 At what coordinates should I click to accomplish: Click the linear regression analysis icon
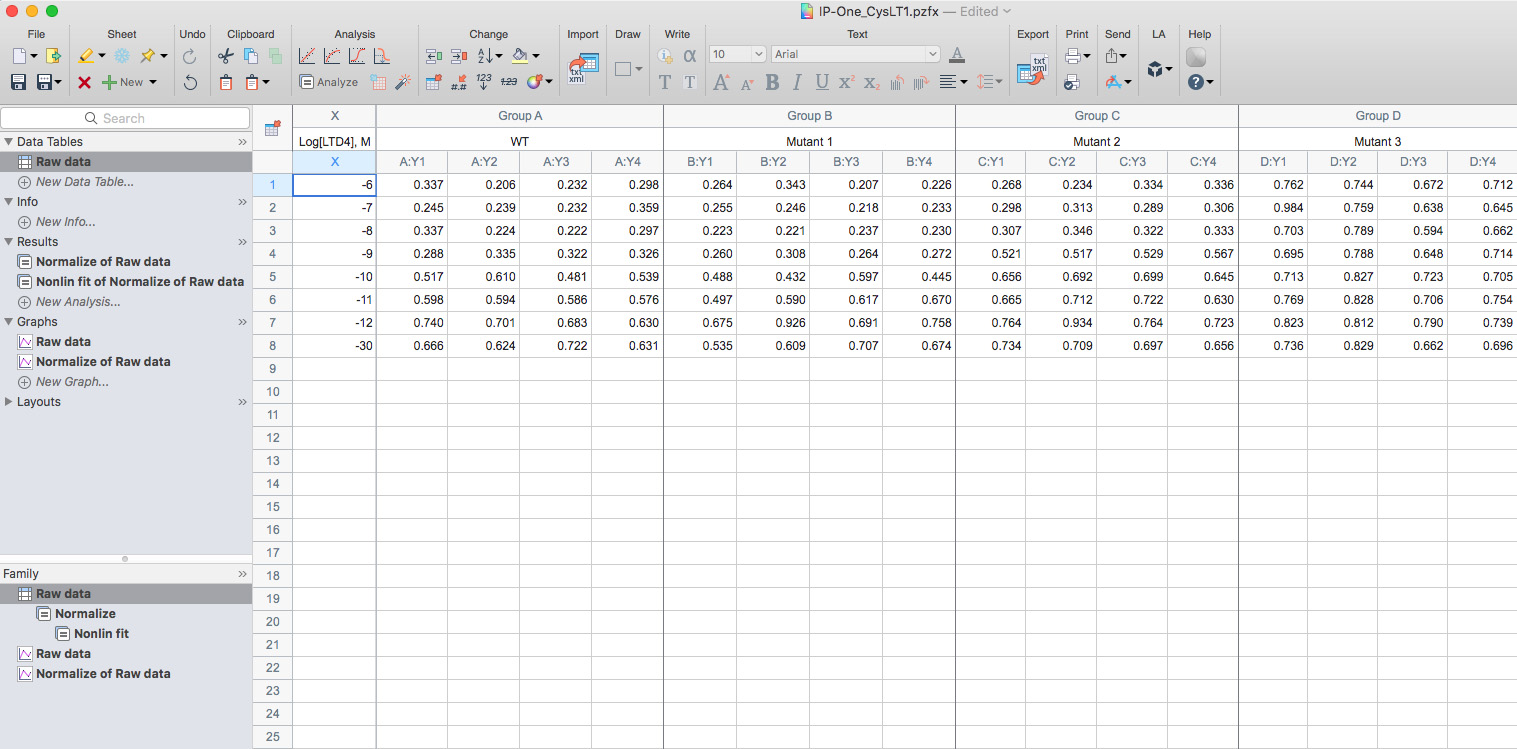click(307, 56)
